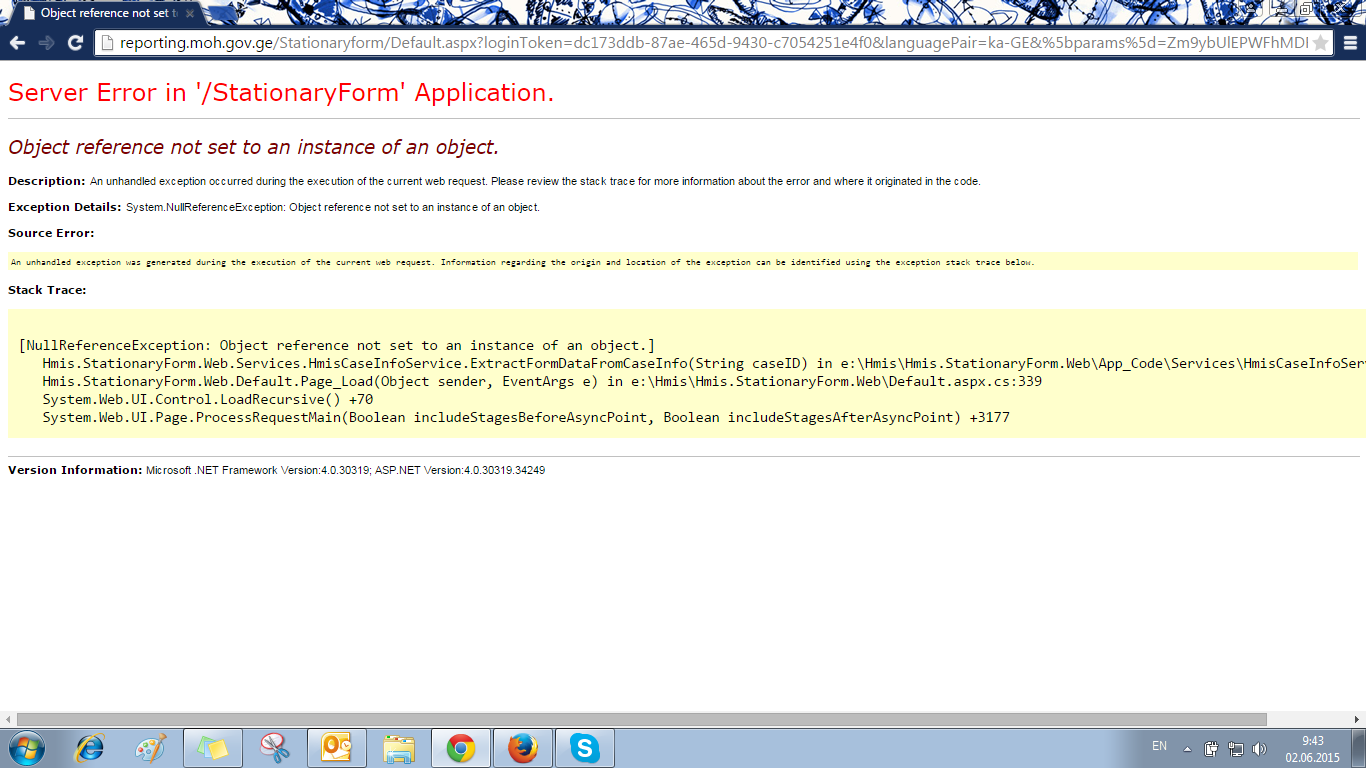This screenshot has height=768, width=1366.
Task: Bookmark this page using the star icon
Action: coord(1320,43)
